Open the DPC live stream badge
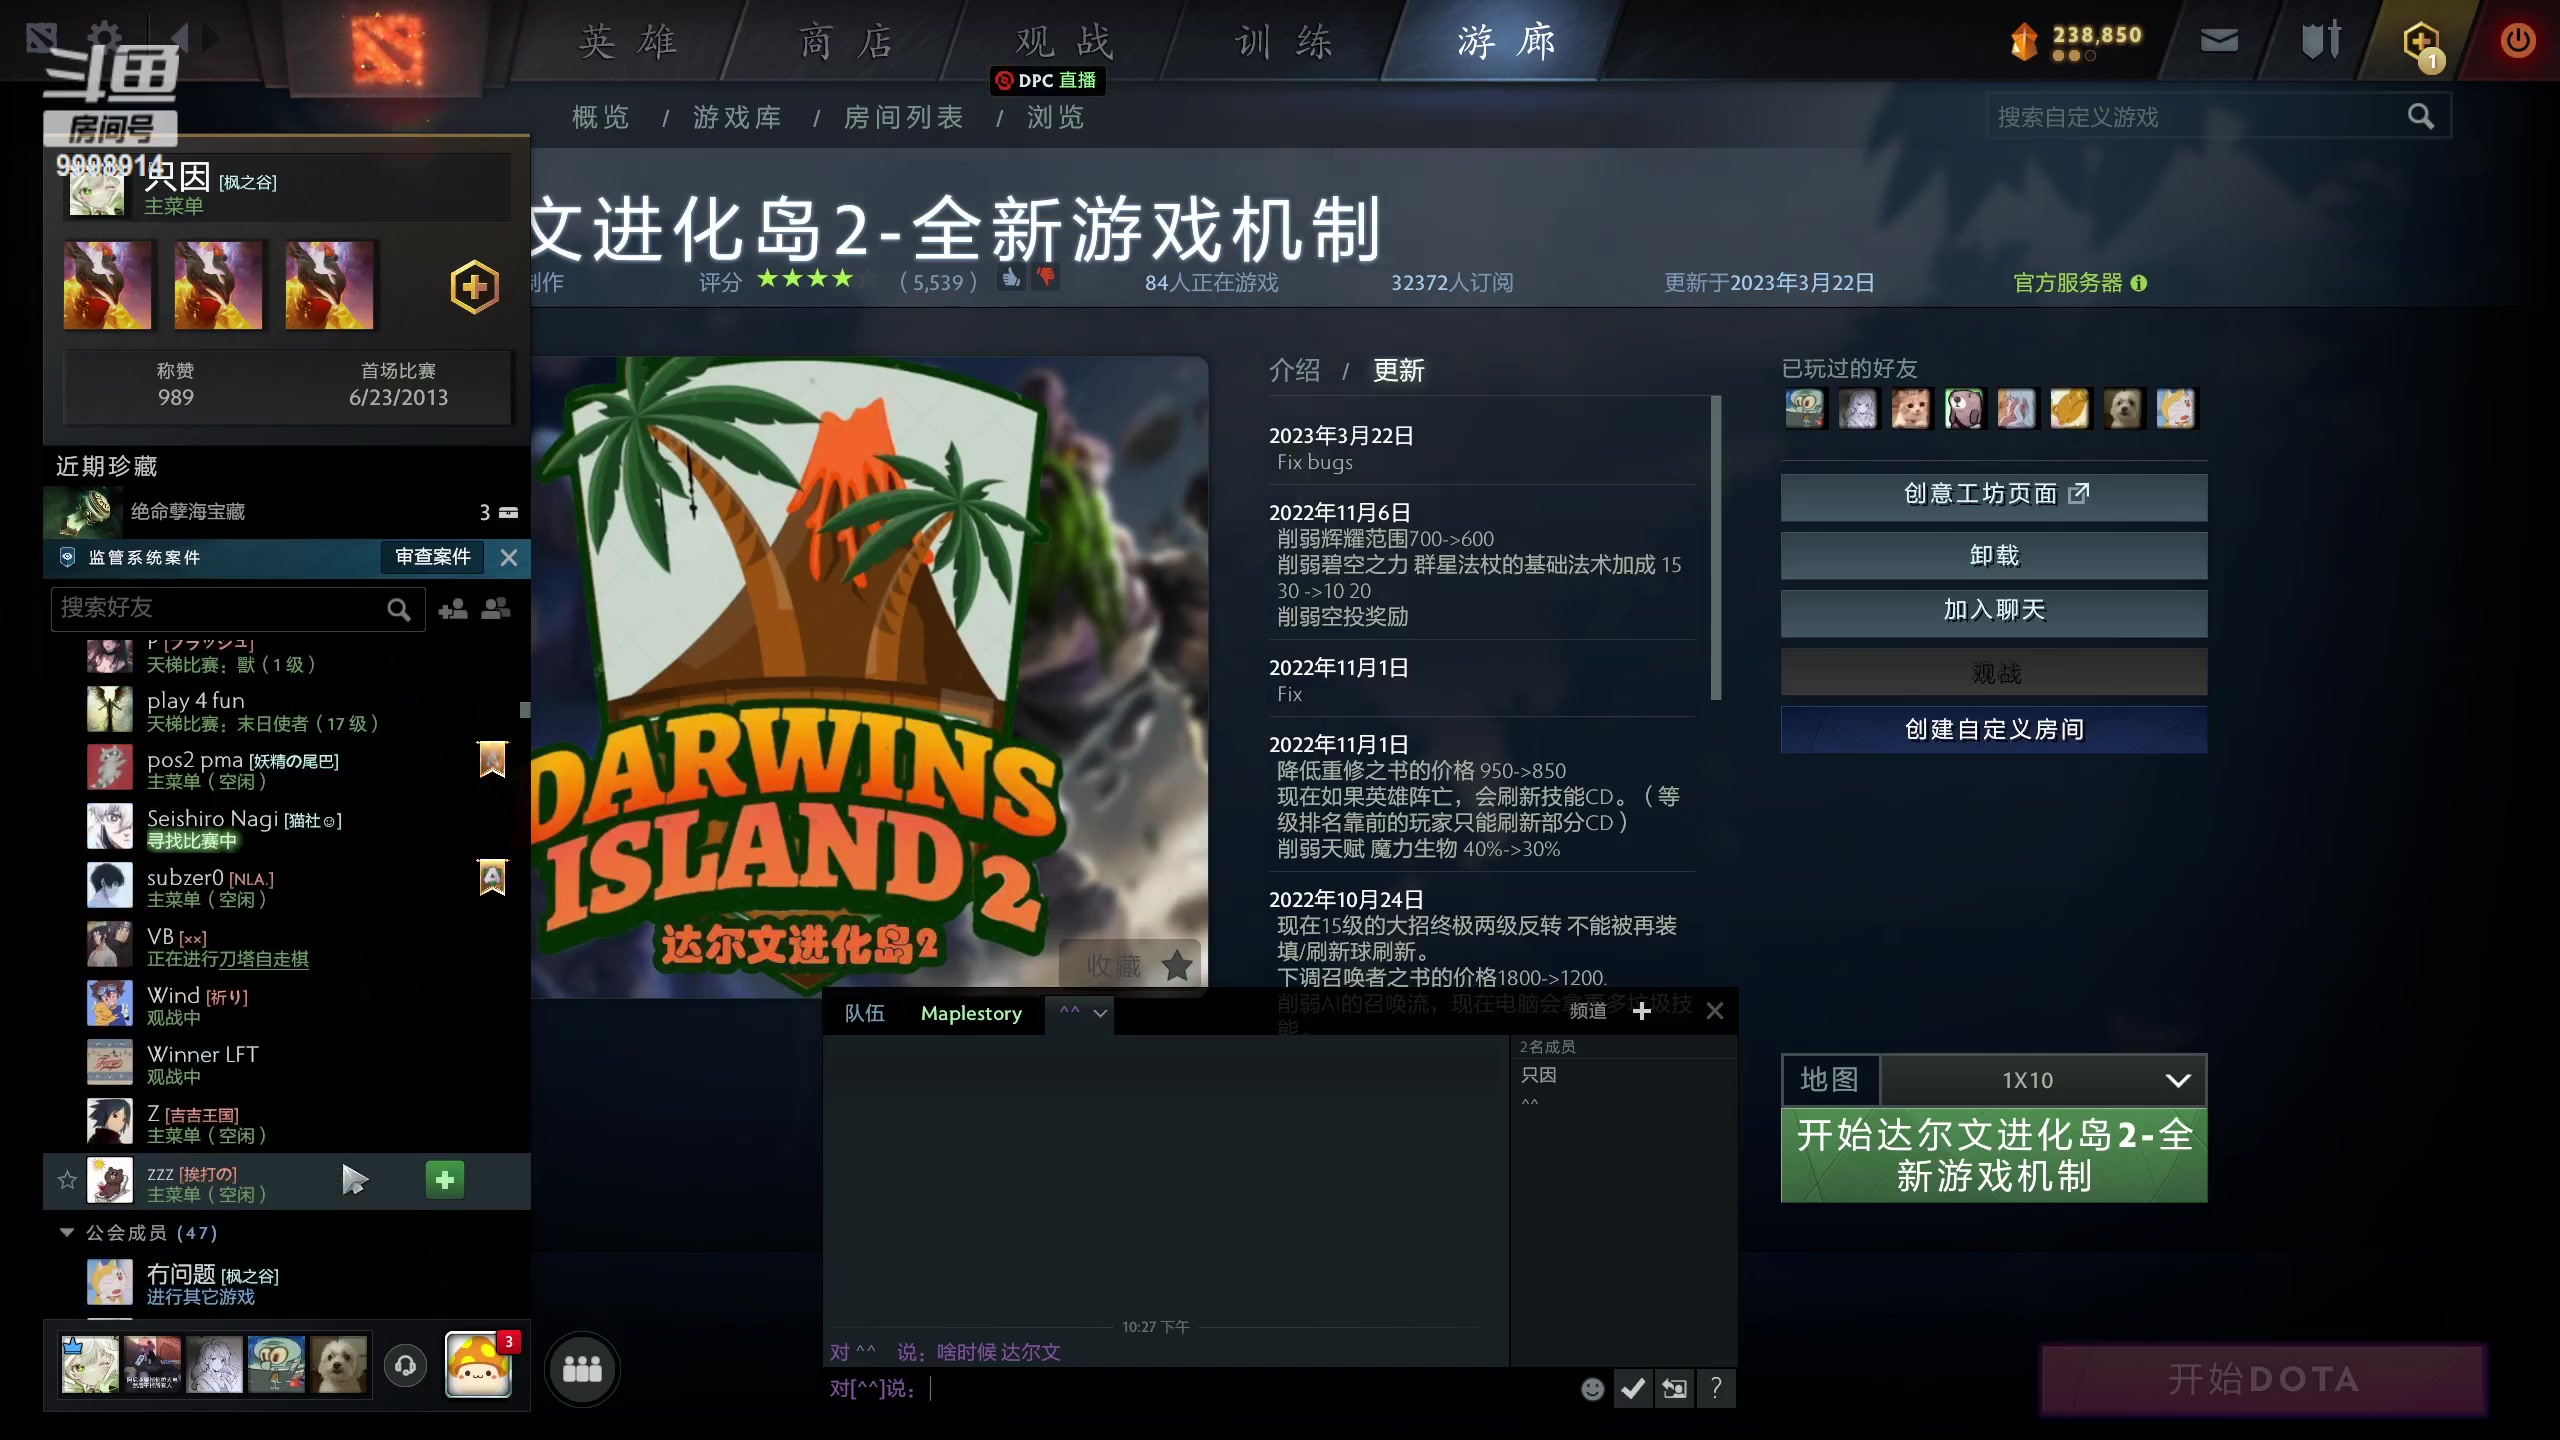 (x=1047, y=80)
